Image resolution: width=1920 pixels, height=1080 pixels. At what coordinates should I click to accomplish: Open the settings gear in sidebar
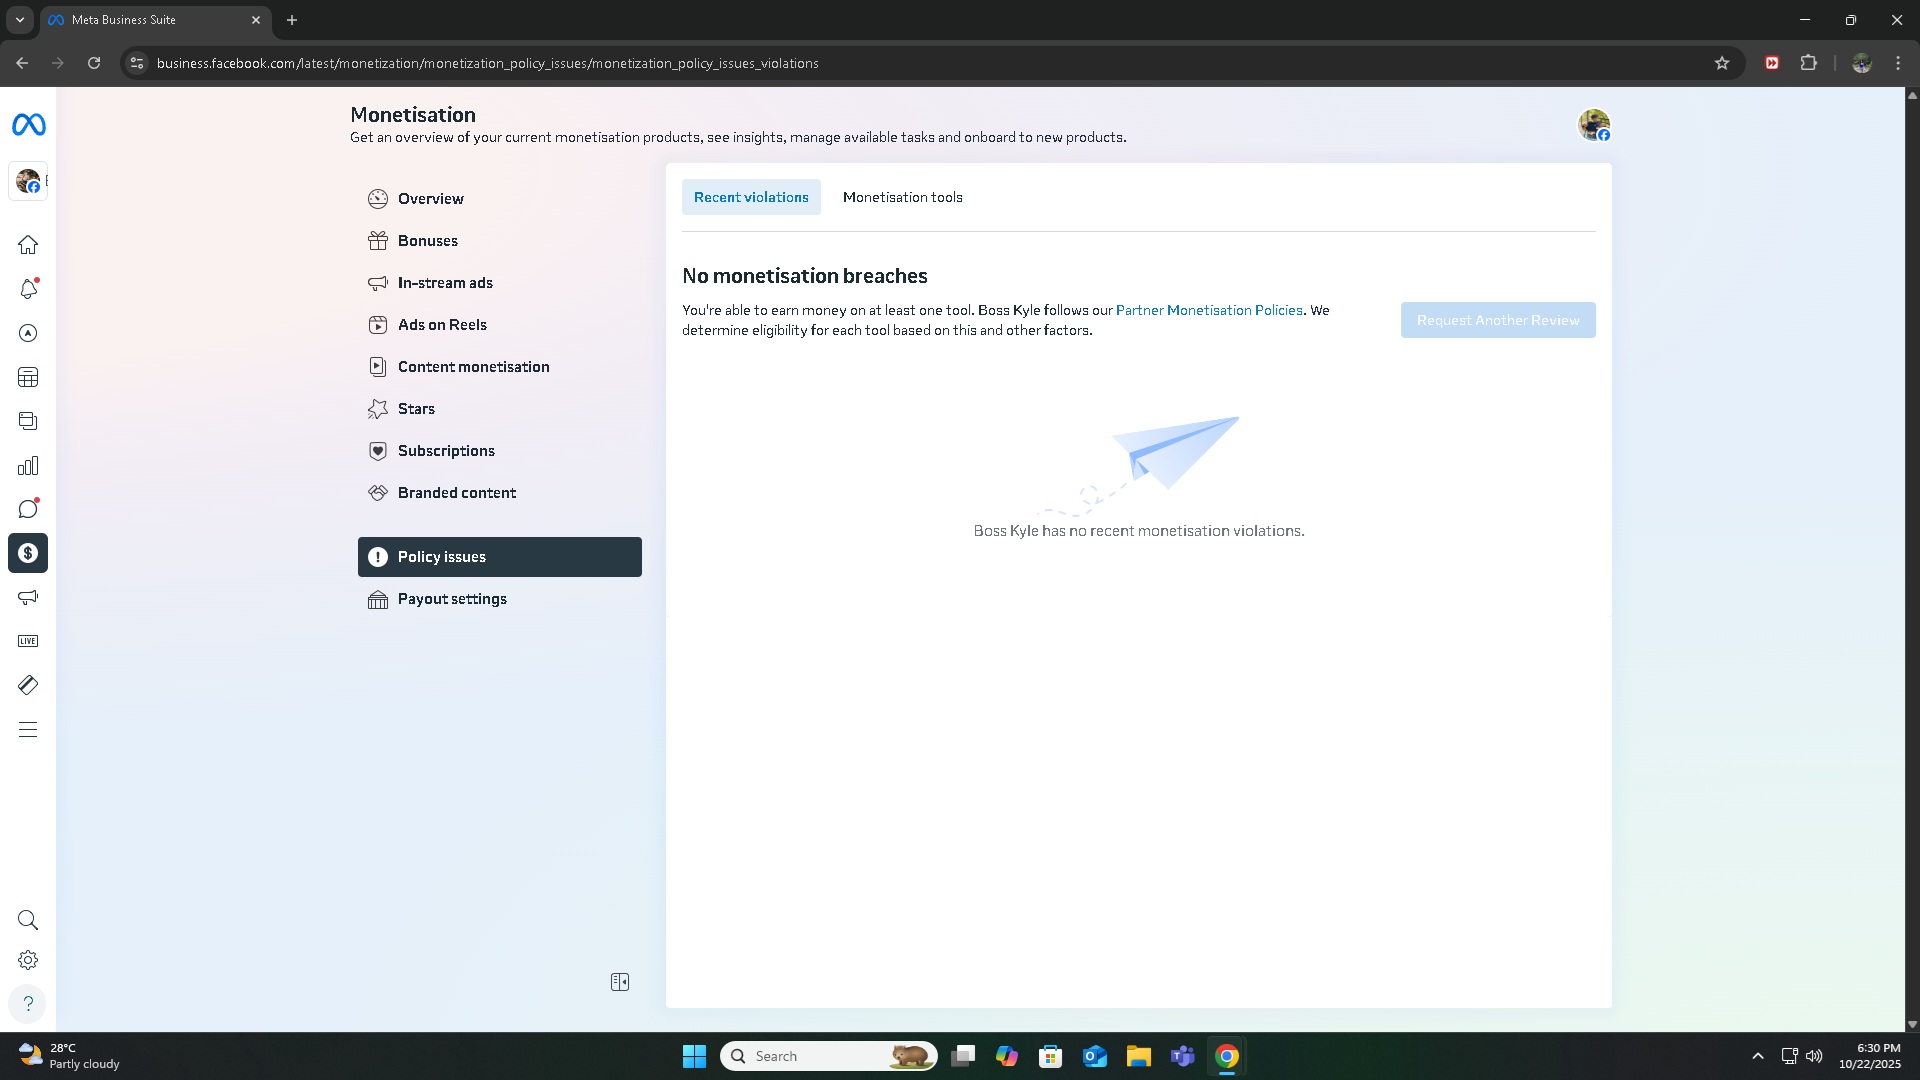coord(28,960)
